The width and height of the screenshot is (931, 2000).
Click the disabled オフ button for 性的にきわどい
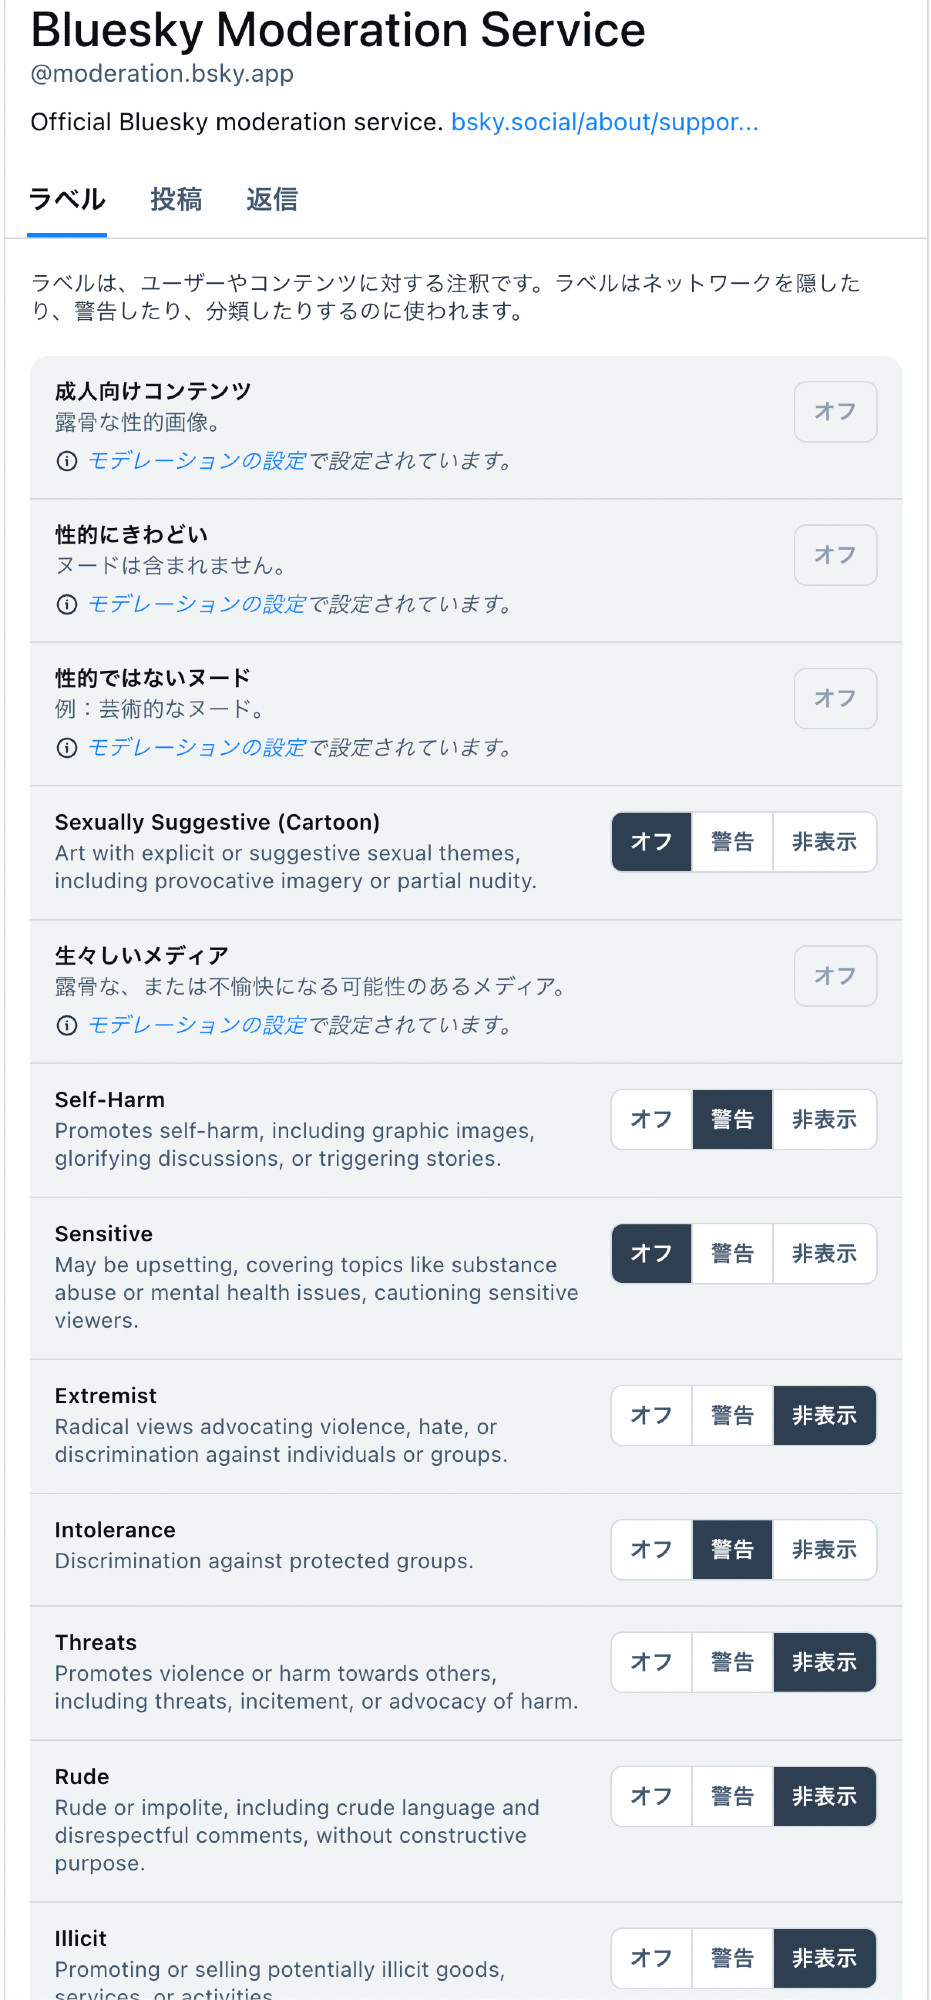pyautogui.click(x=835, y=555)
